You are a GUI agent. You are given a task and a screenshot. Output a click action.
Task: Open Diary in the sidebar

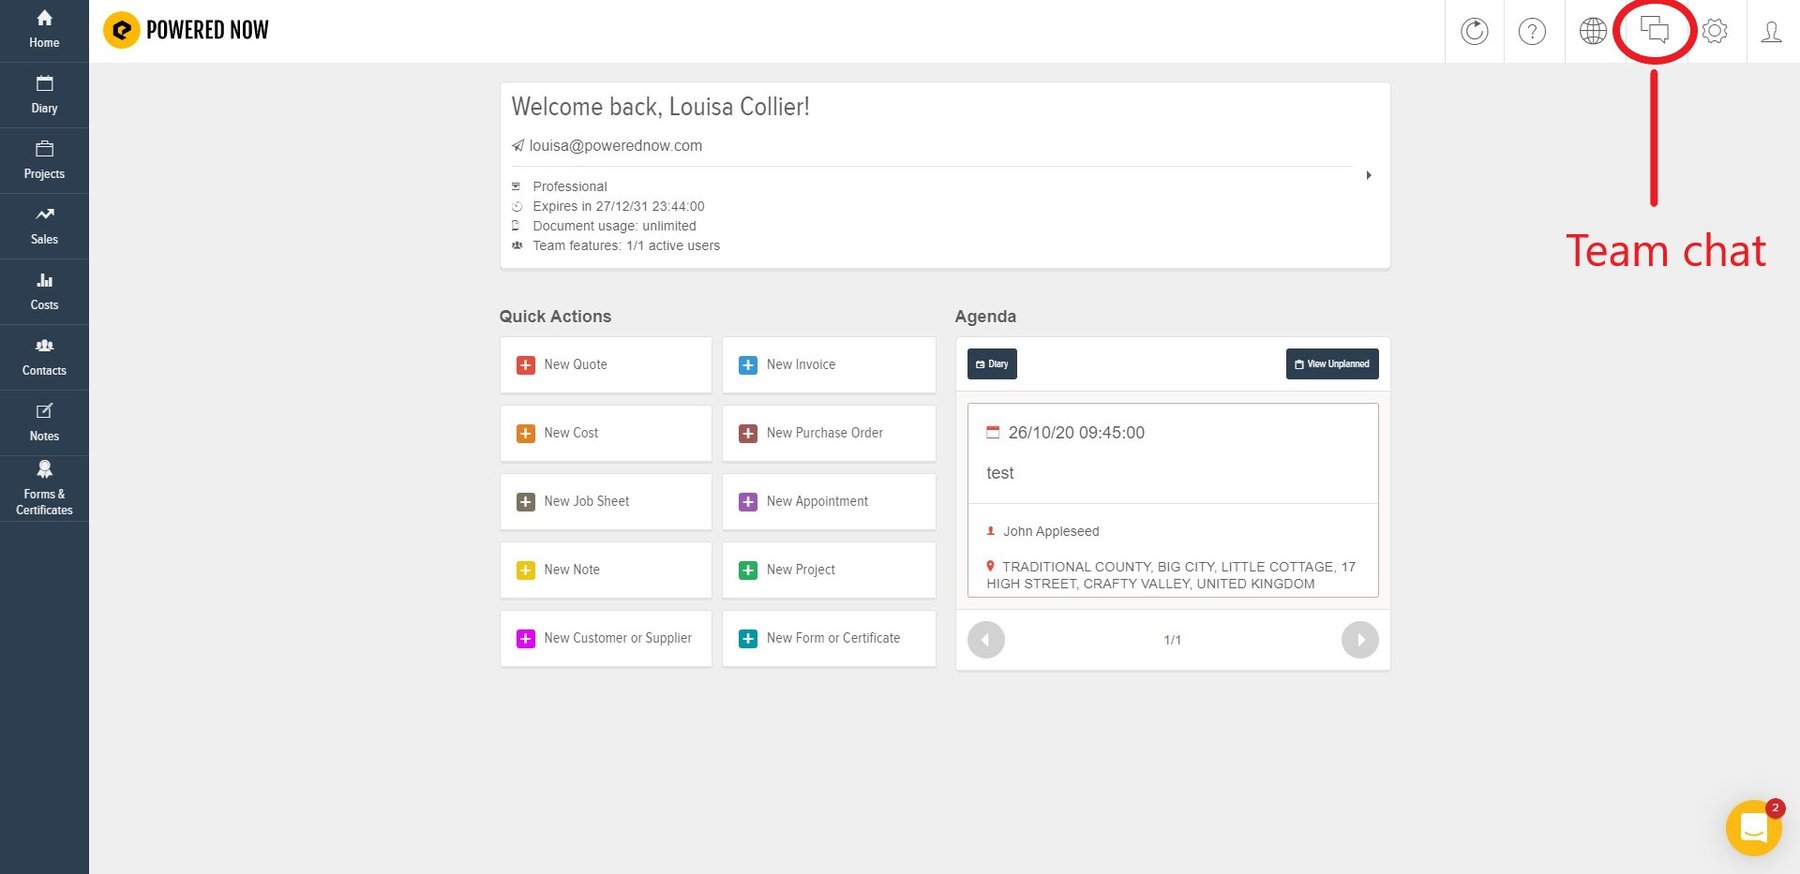click(44, 95)
